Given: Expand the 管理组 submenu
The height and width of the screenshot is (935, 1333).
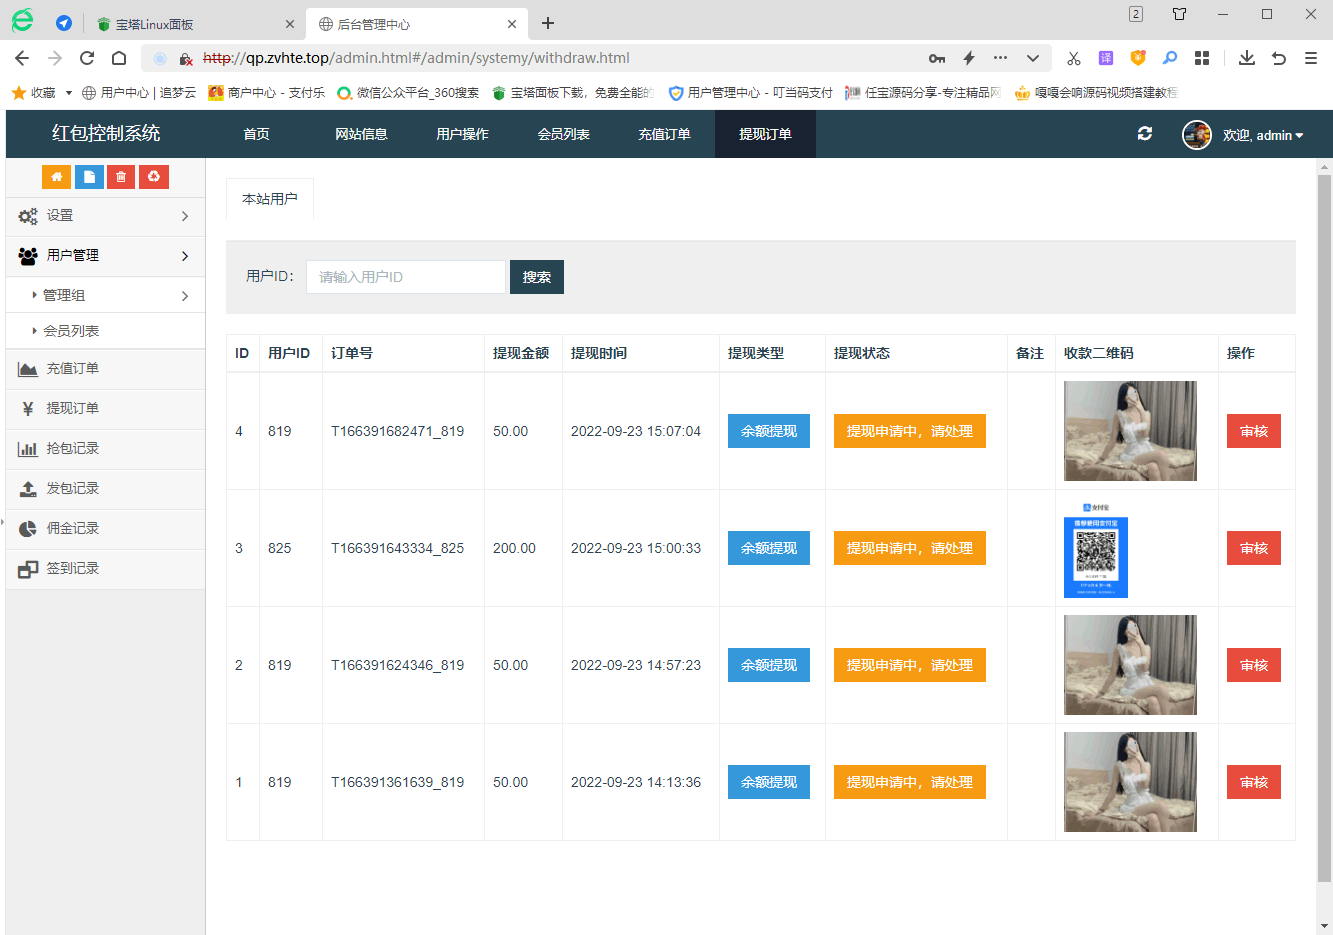Looking at the screenshot, I should (x=105, y=295).
